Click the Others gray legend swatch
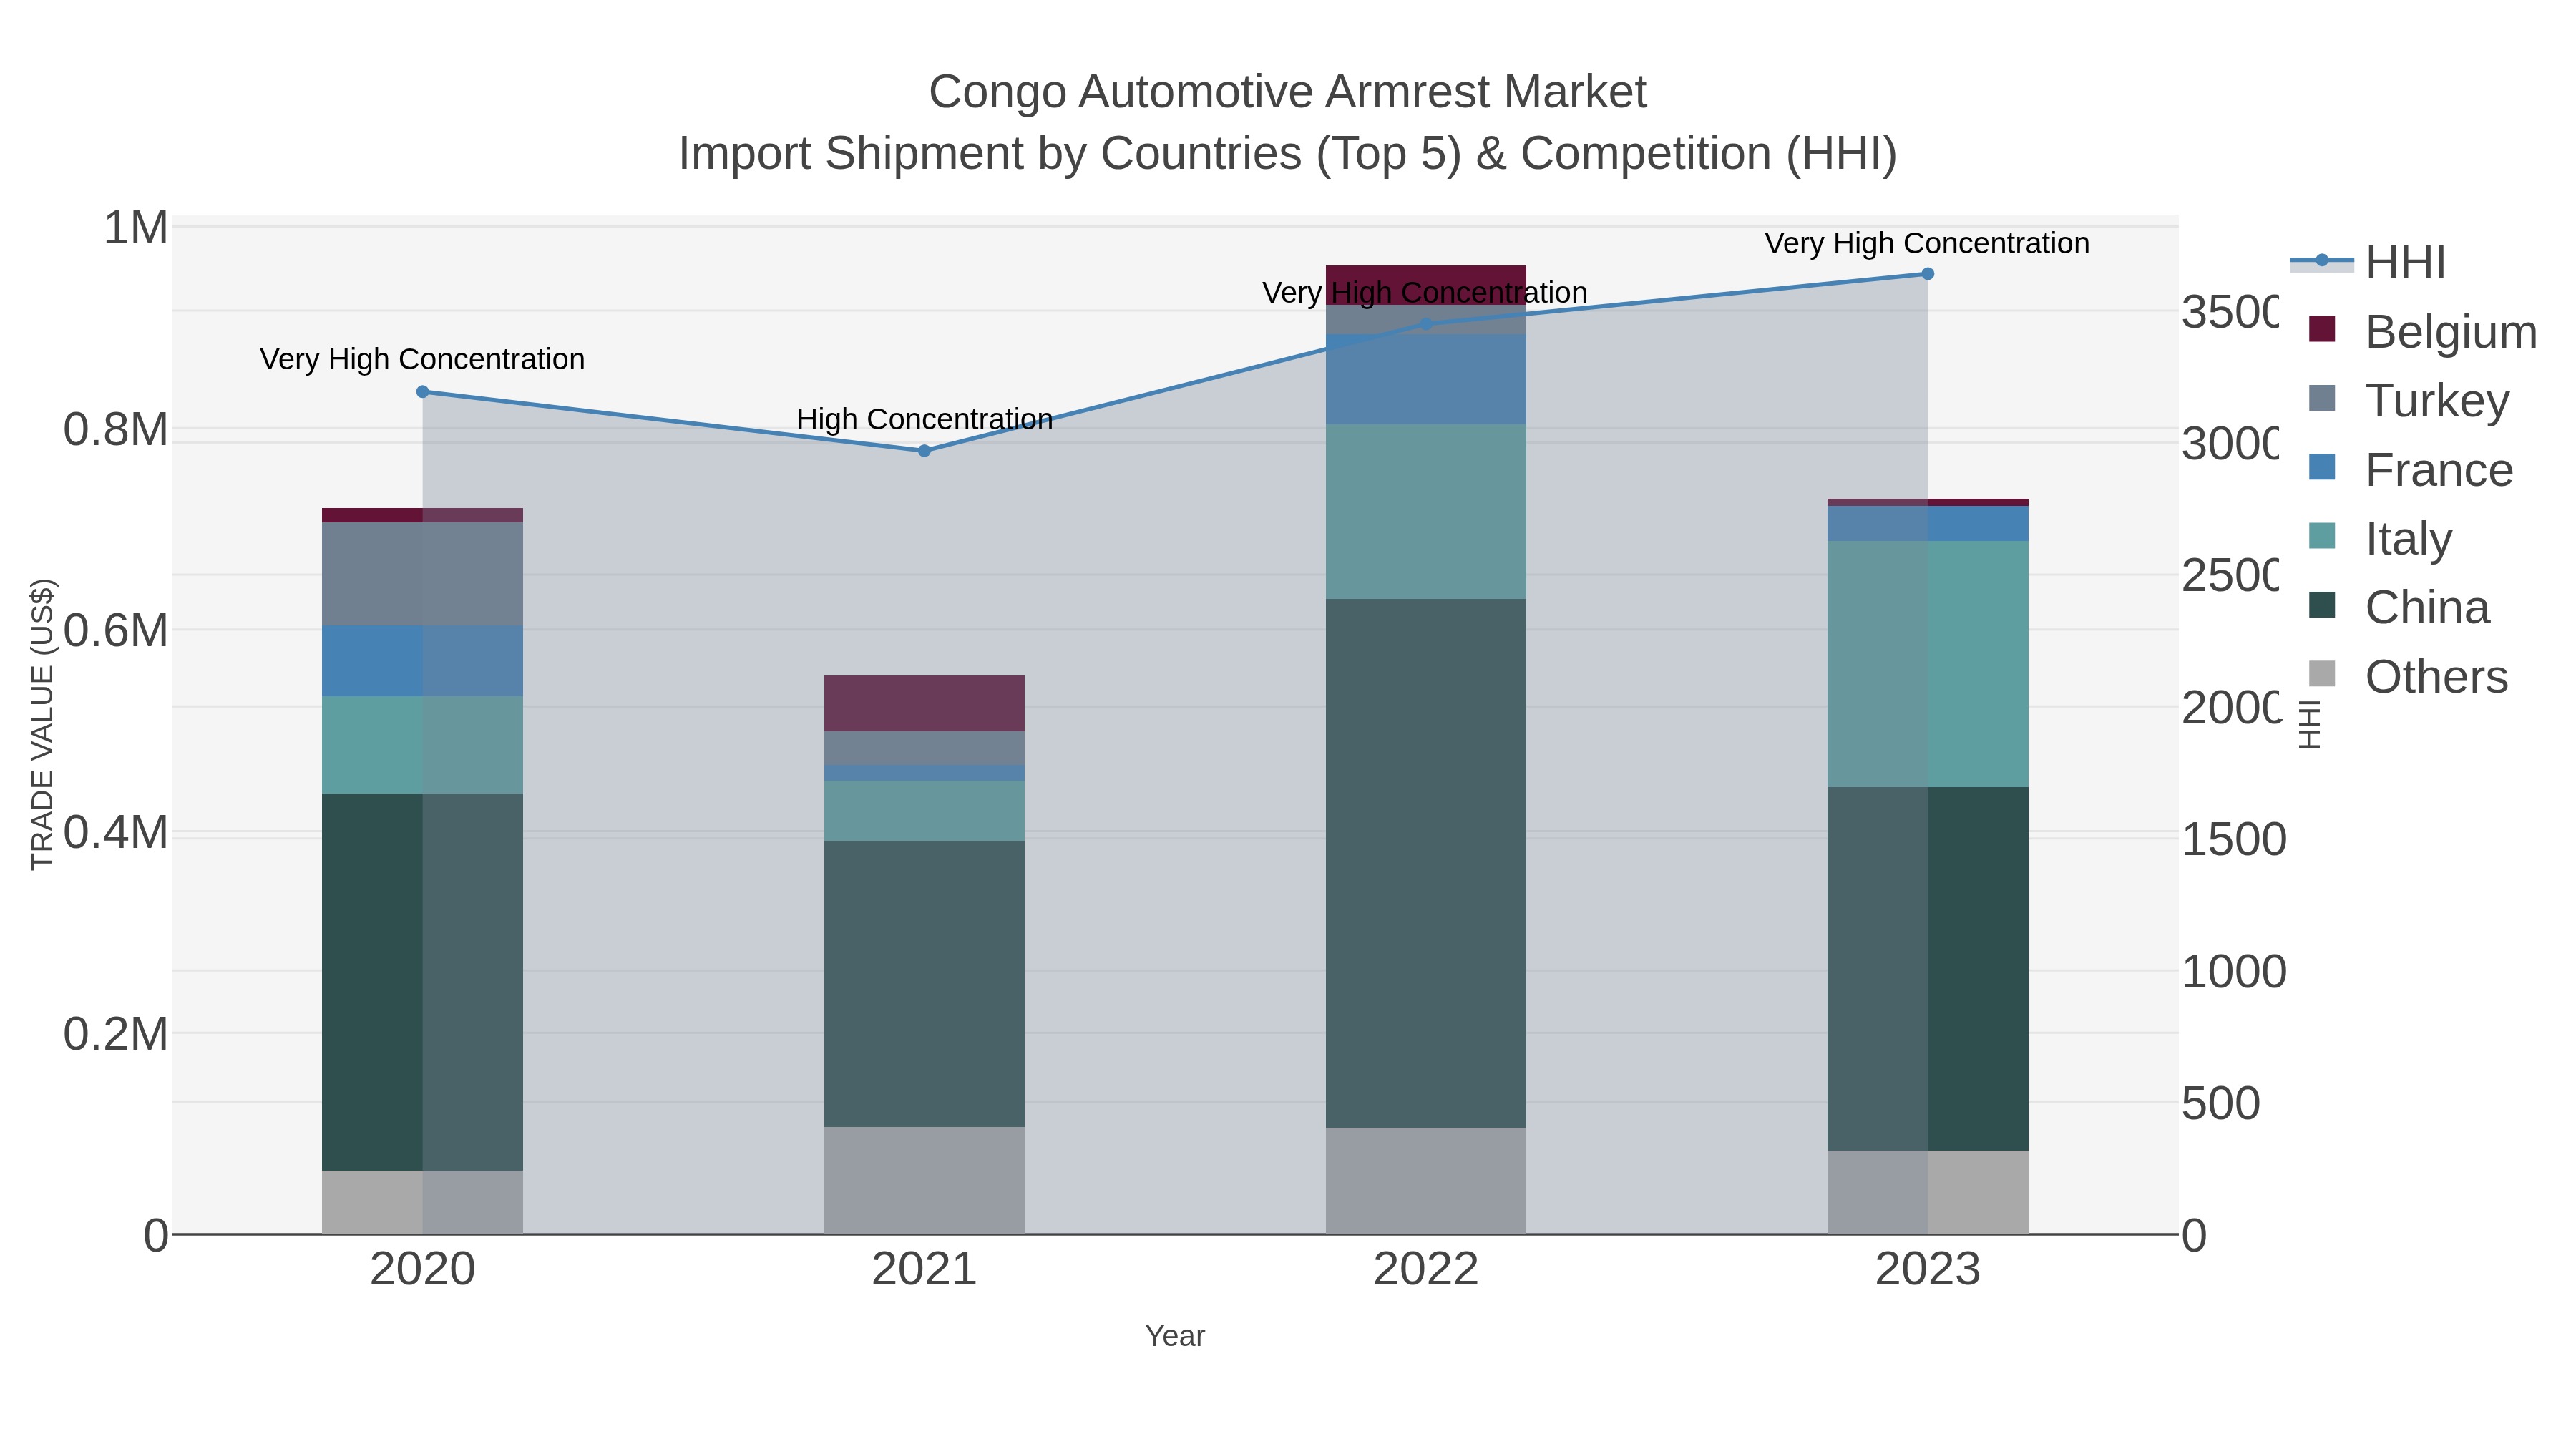This screenshot has height=1449, width=2576. (2322, 674)
